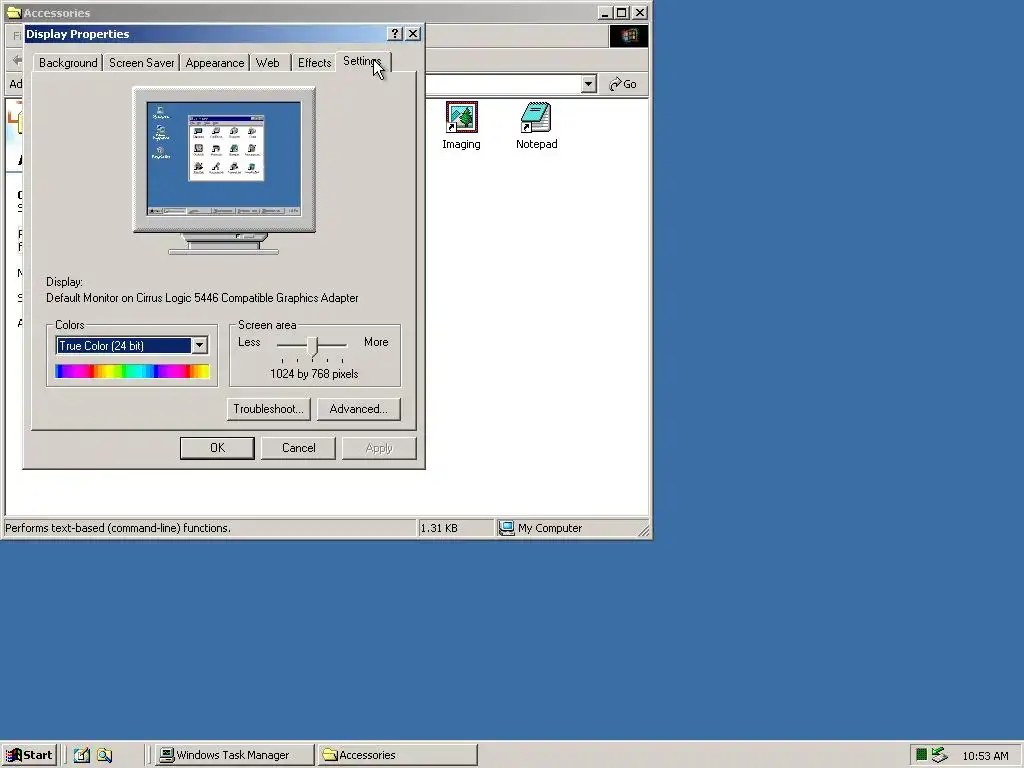The image size is (1024, 768).
Task: Switch to the Screen Saver tab
Action: coord(142,63)
